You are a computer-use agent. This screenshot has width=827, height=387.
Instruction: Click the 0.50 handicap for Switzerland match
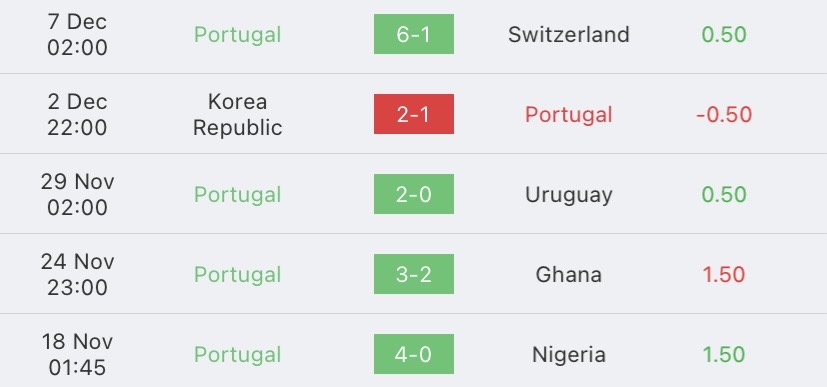point(724,35)
